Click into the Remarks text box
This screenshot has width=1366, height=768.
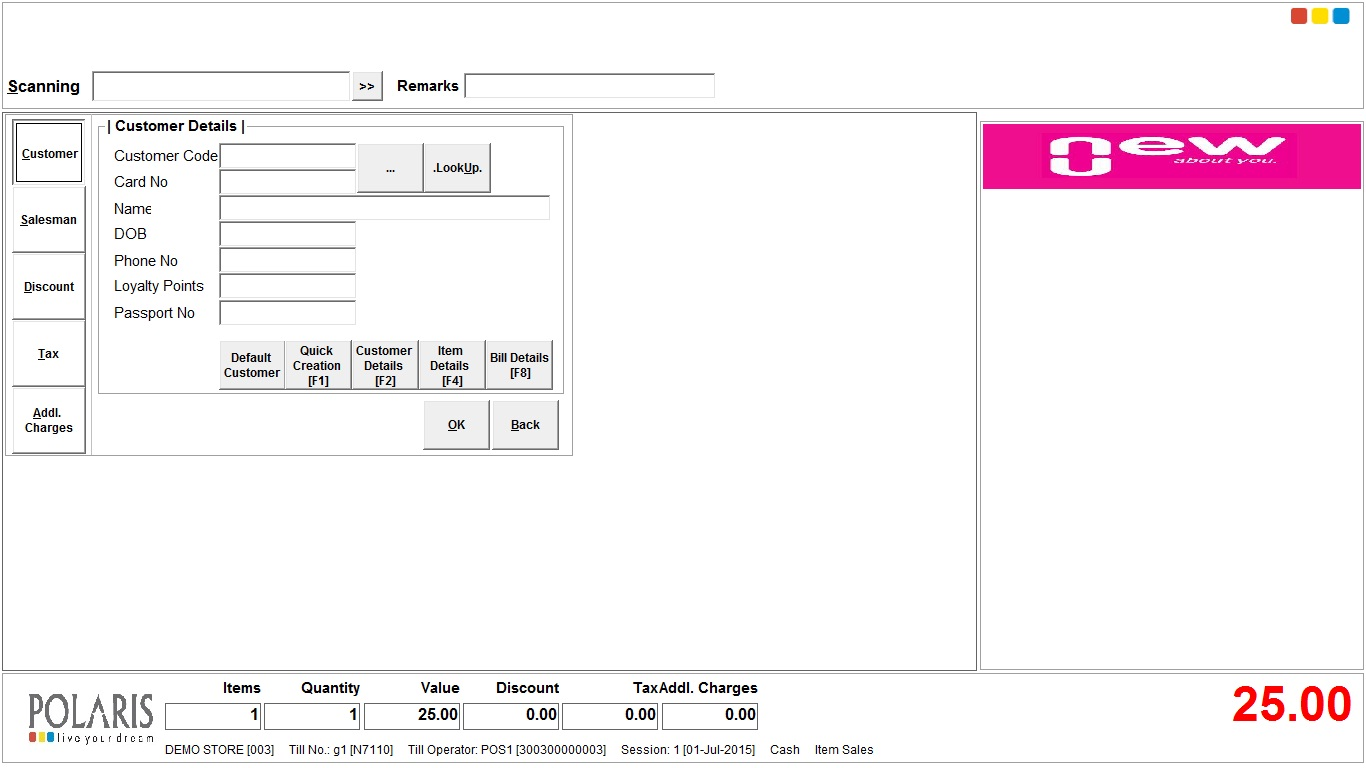(x=590, y=86)
